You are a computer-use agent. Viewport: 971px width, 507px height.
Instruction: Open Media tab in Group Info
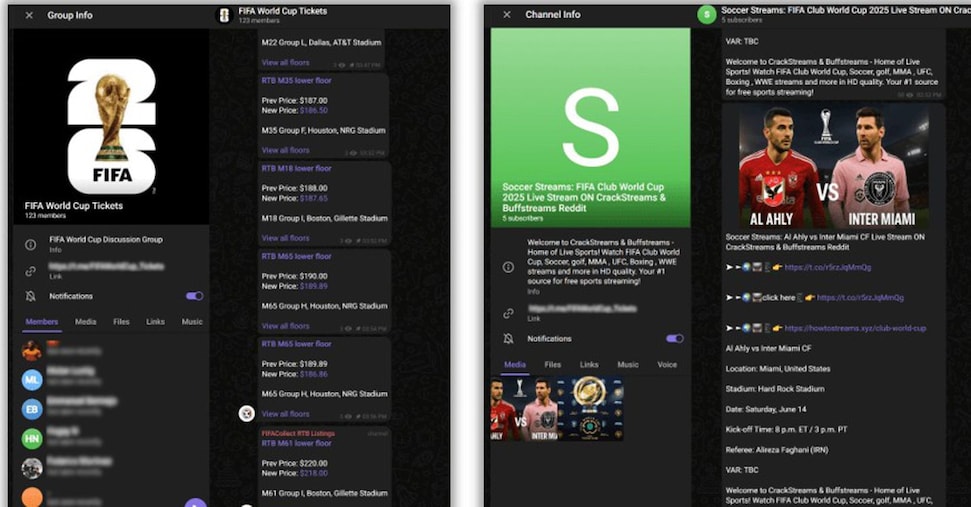85,322
